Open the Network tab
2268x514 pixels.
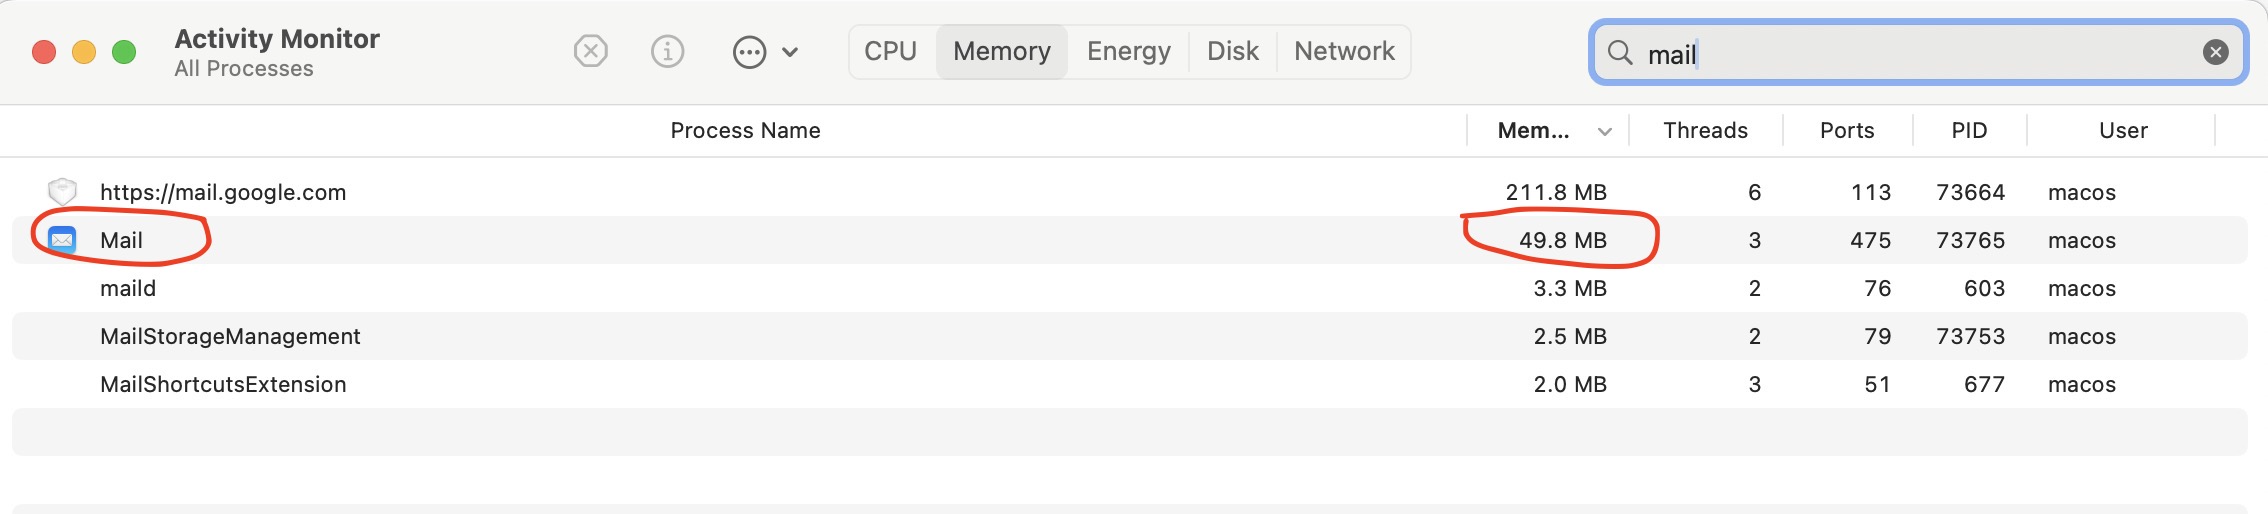click(1344, 51)
